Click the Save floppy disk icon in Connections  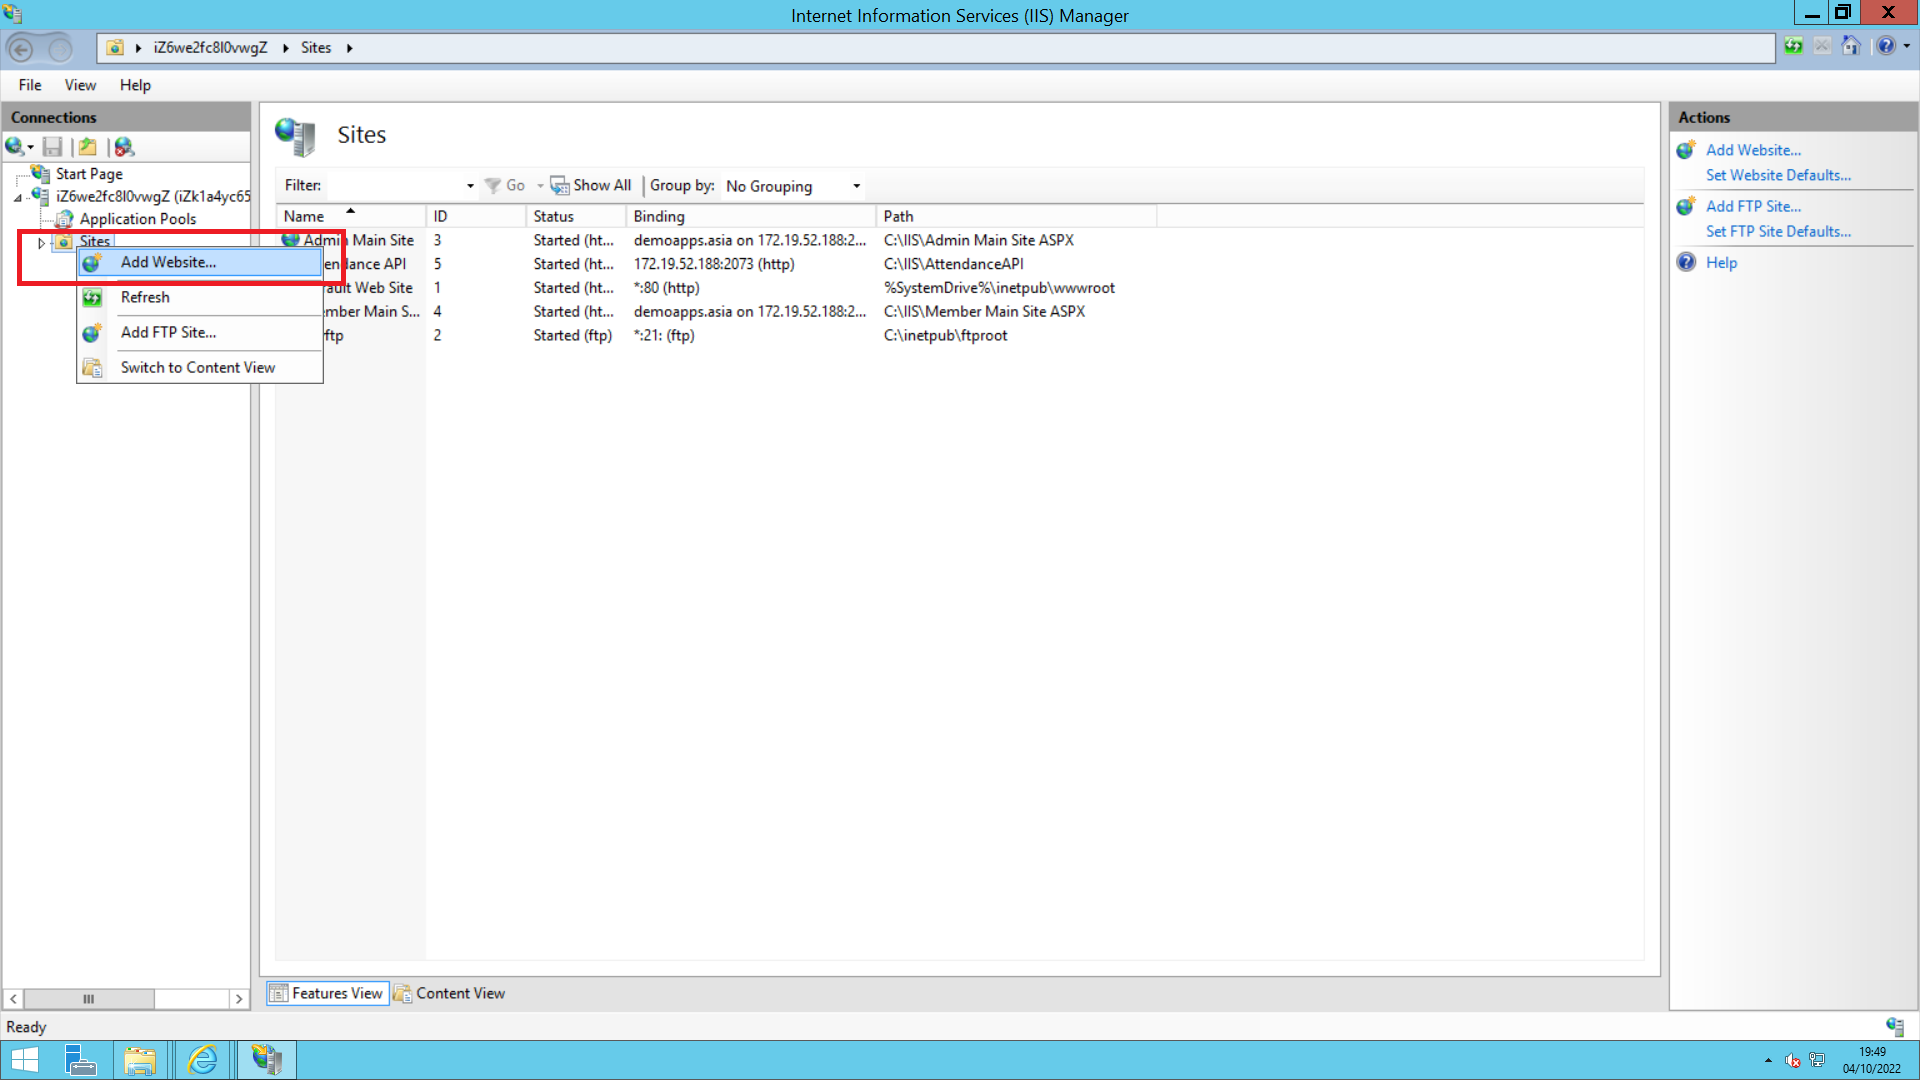(53, 147)
